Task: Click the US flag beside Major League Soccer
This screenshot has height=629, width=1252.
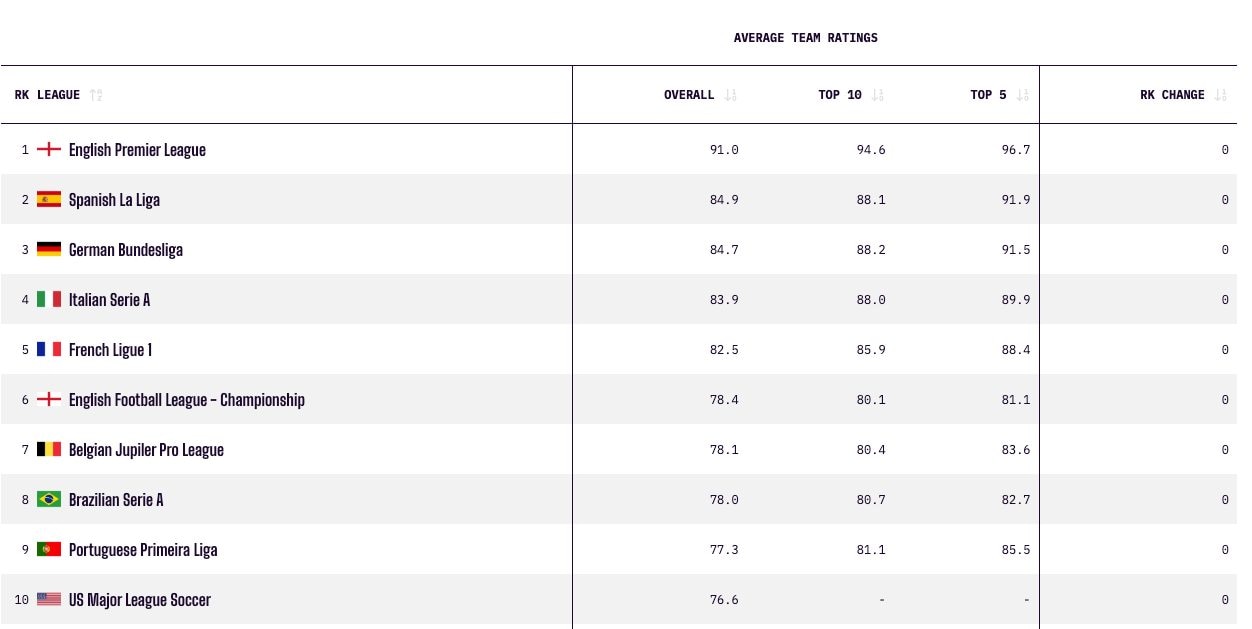Action: click(49, 599)
